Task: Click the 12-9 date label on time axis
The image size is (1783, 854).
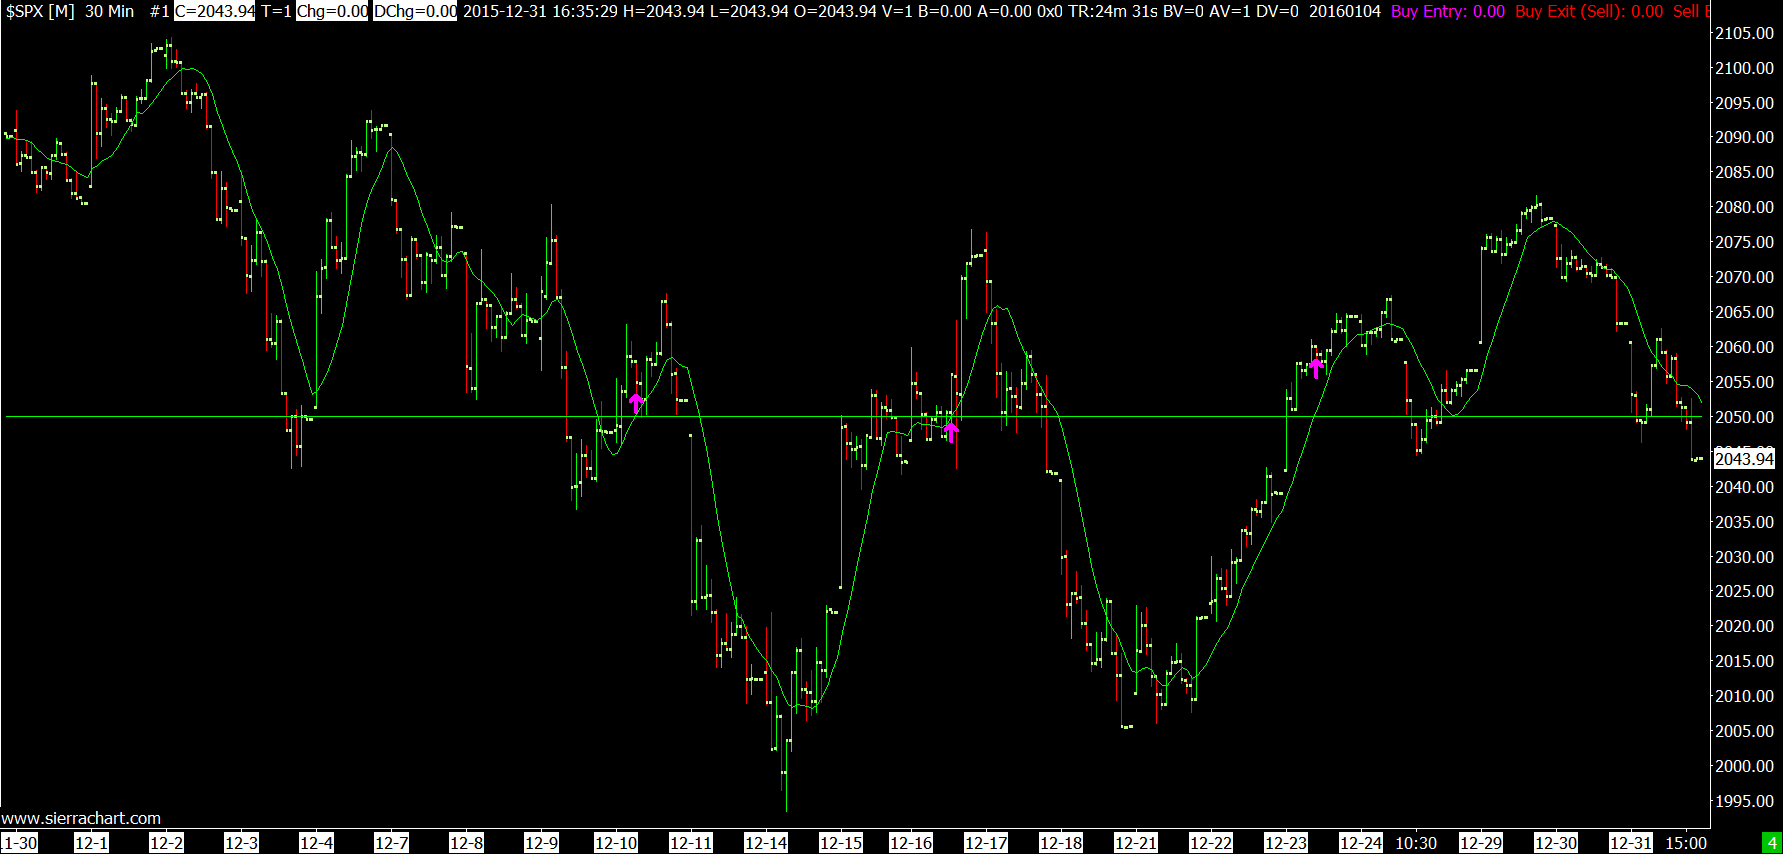Action: pos(541,843)
